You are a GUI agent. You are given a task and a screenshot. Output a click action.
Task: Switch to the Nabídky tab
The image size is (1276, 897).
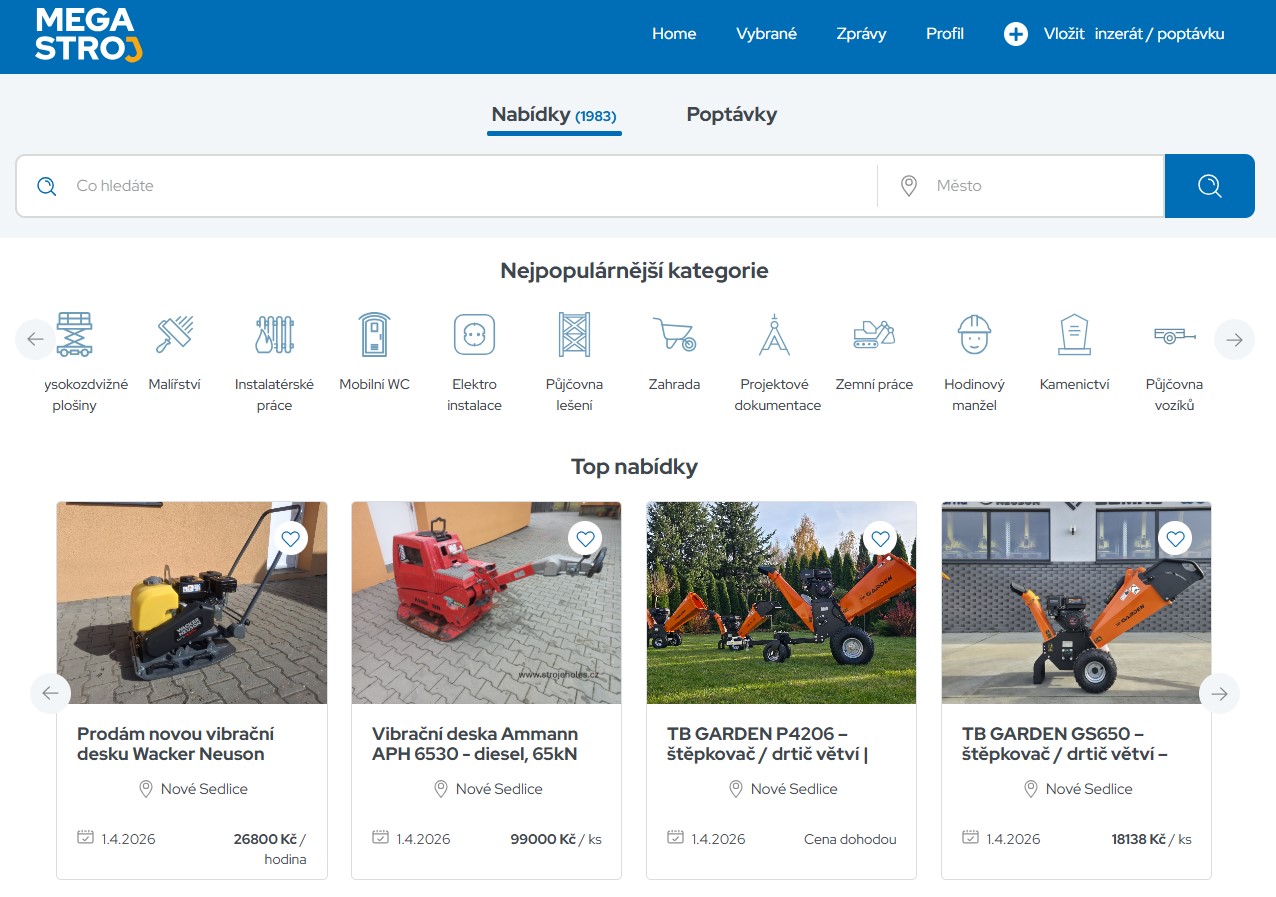(554, 115)
